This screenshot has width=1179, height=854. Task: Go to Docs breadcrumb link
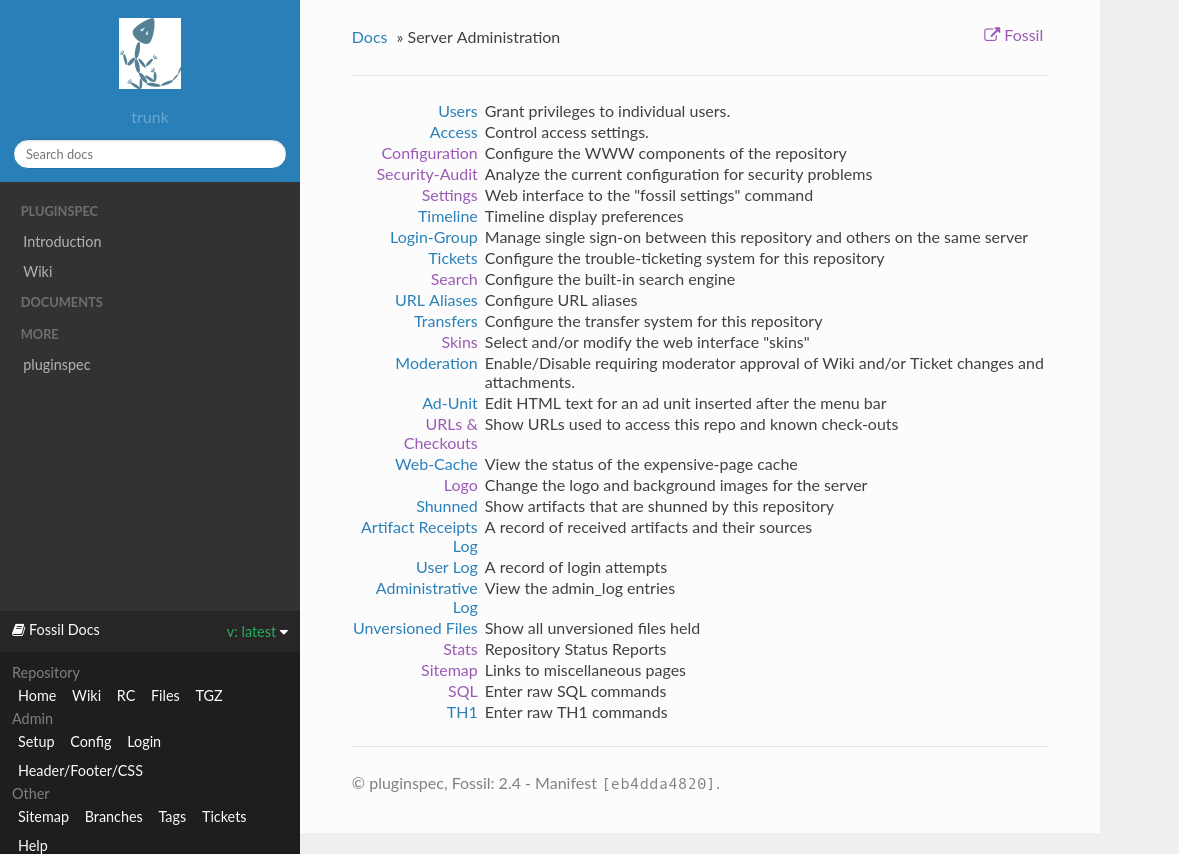(x=369, y=37)
